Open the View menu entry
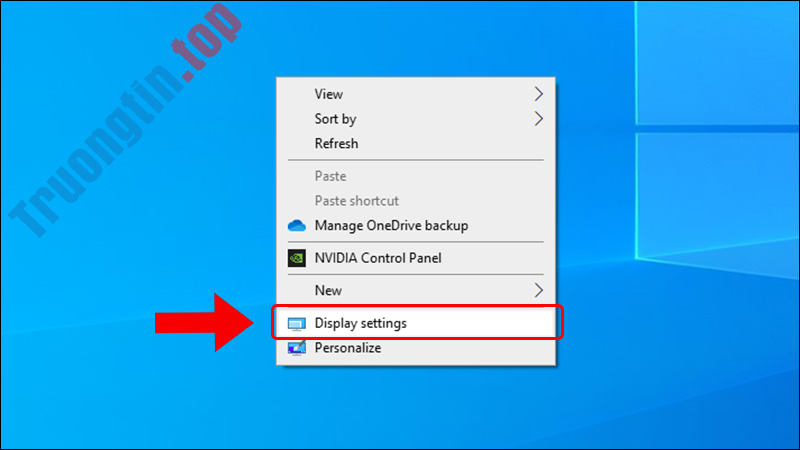Viewport: 800px width, 450px height. click(329, 94)
